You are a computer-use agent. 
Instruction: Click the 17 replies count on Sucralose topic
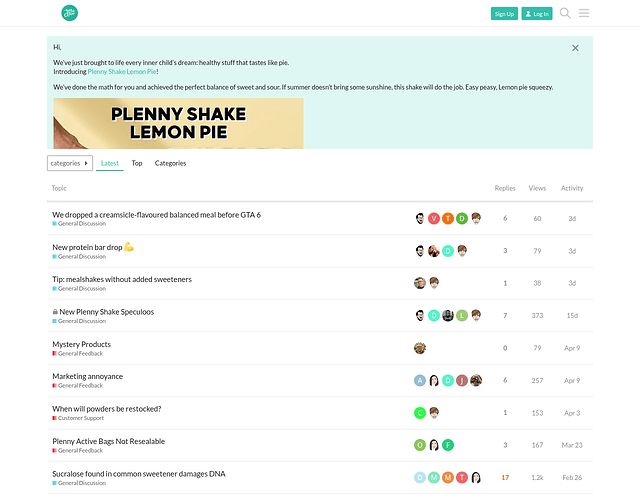(505, 478)
